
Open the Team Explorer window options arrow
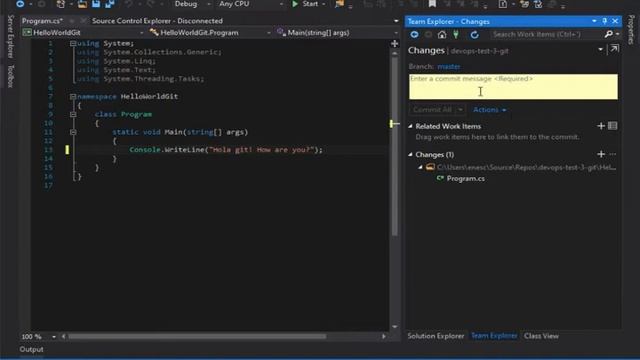pos(594,21)
